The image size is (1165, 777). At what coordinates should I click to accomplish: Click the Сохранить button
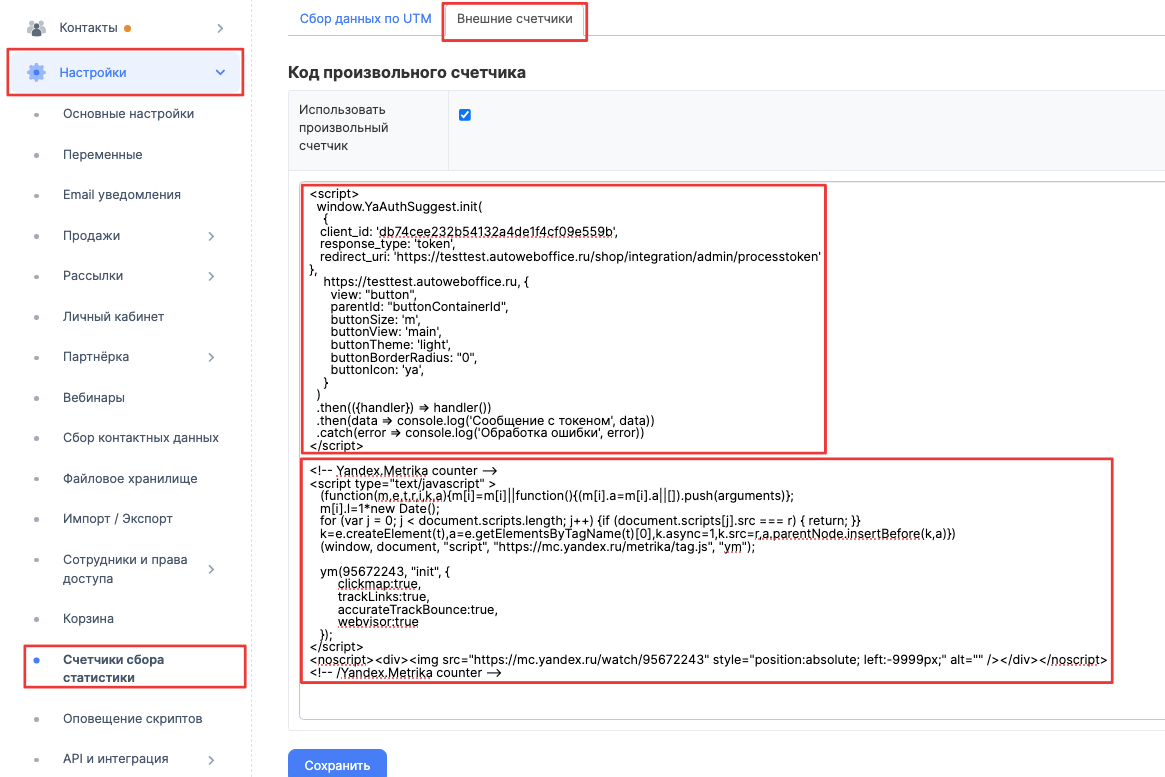(337, 764)
